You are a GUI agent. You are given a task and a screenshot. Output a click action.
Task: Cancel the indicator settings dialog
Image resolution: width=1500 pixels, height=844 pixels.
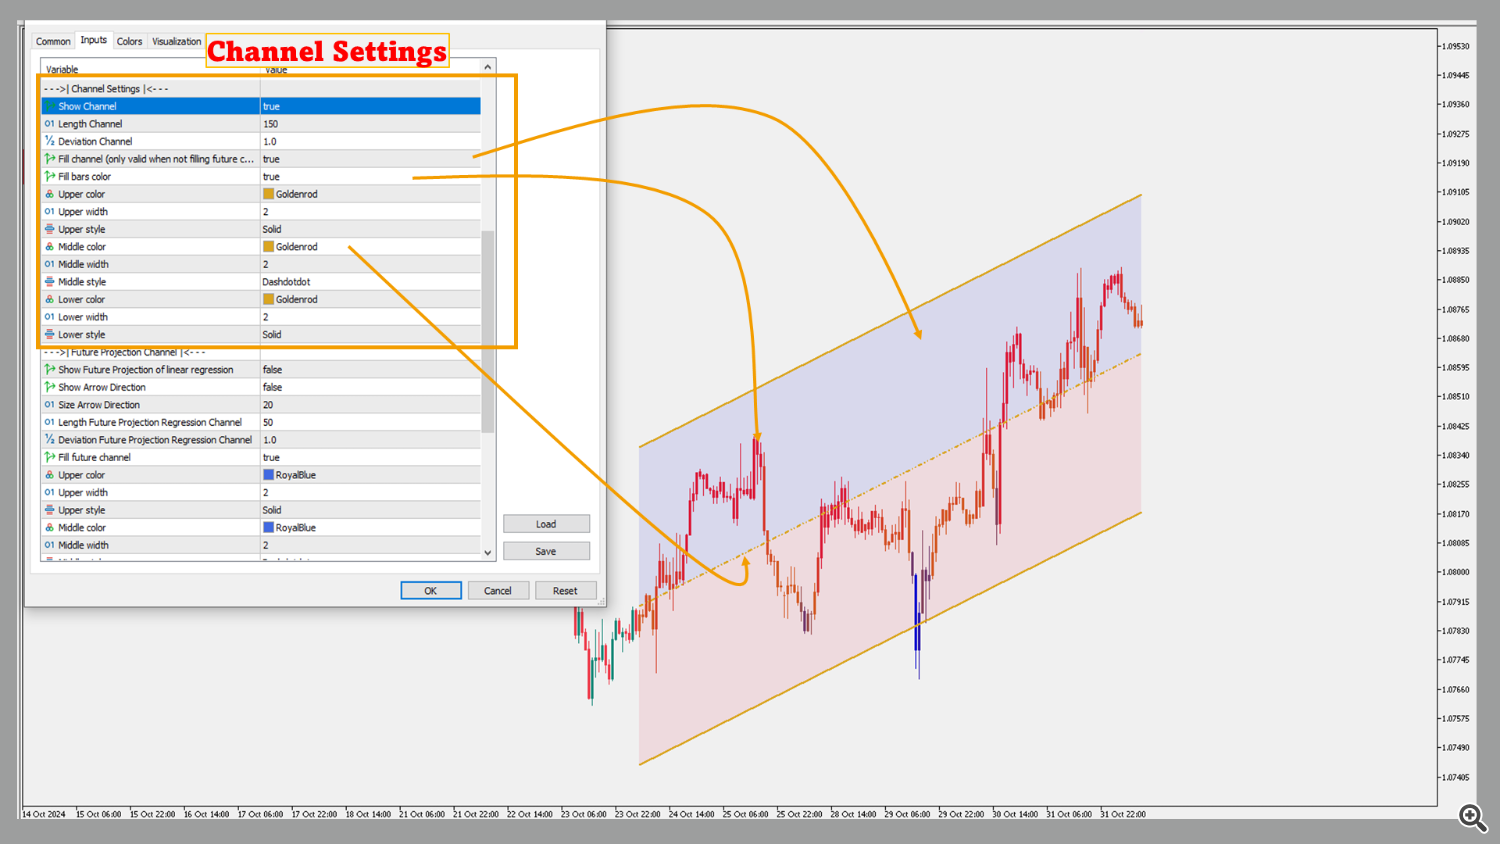tap(498, 591)
